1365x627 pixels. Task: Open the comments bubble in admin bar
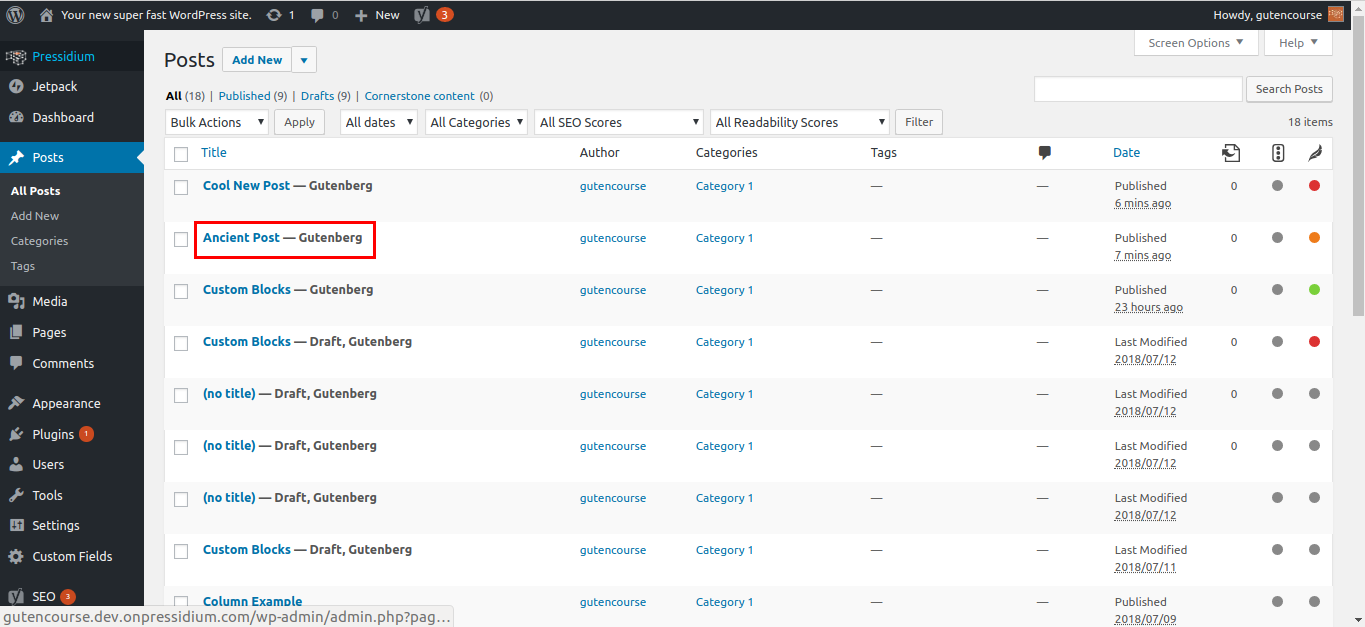click(317, 15)
